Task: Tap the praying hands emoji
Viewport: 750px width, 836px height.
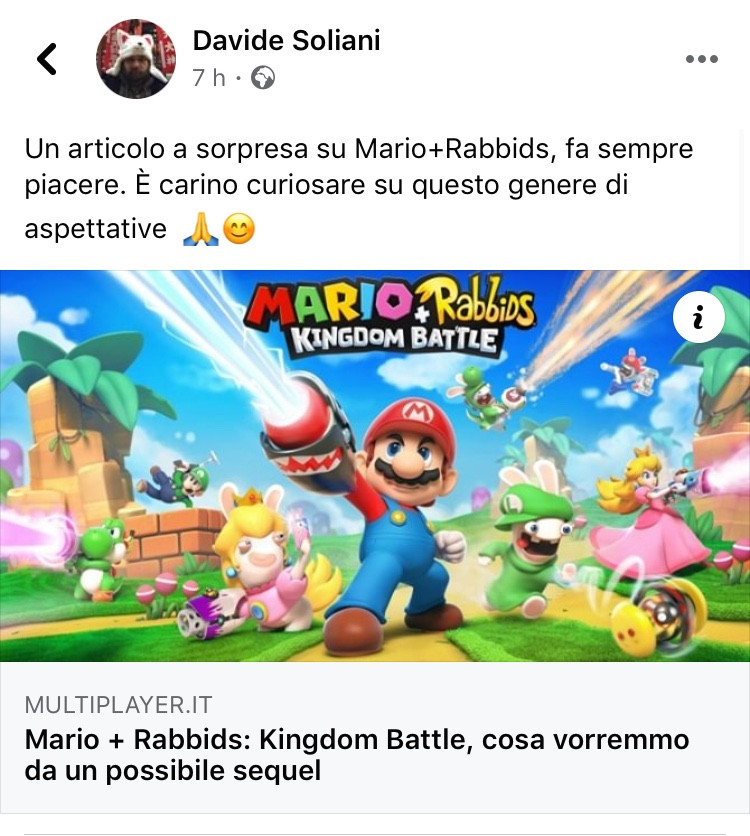Action: (200, 229)
